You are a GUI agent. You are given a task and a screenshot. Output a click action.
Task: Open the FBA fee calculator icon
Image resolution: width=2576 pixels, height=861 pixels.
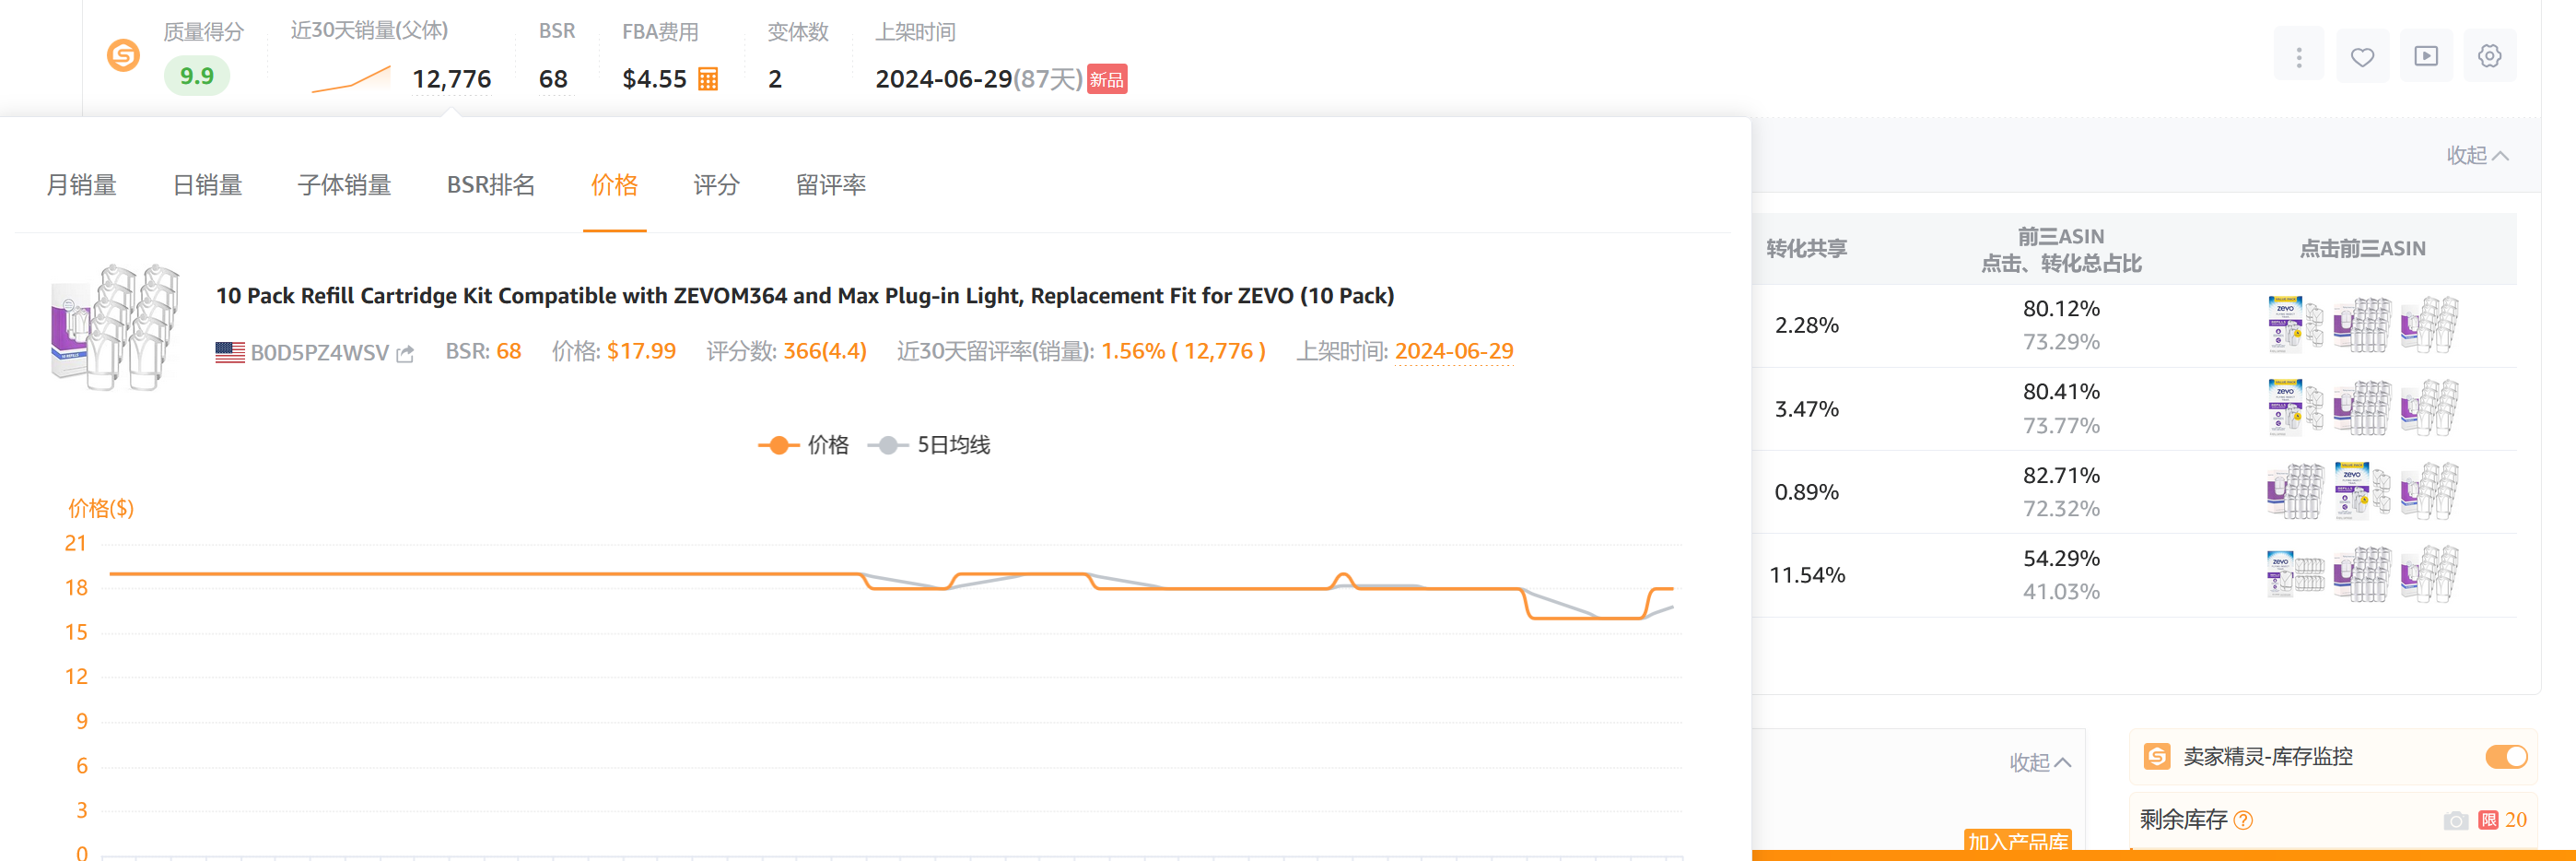tap(708, 79)
